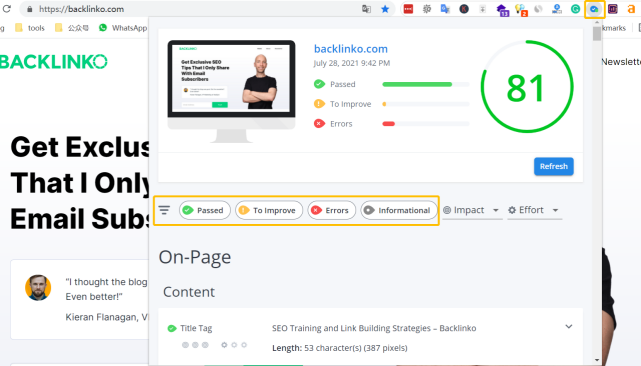Image resolution: width=641 pixels, height=366 pixels.
Task: Open the filter list icon beside Passed
Action: (164, 210)
